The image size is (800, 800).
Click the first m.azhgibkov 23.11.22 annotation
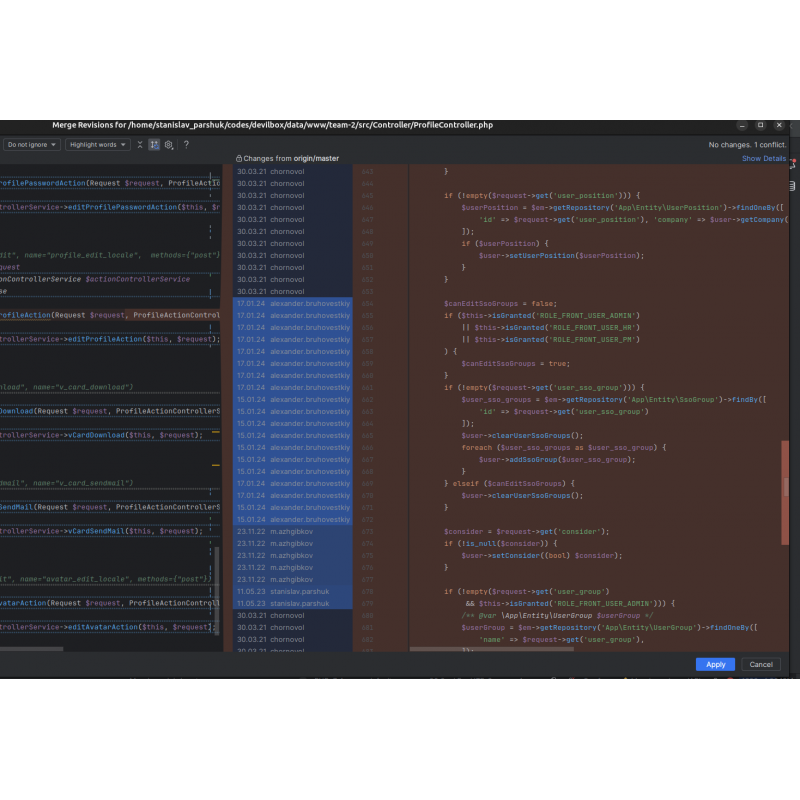292,531
